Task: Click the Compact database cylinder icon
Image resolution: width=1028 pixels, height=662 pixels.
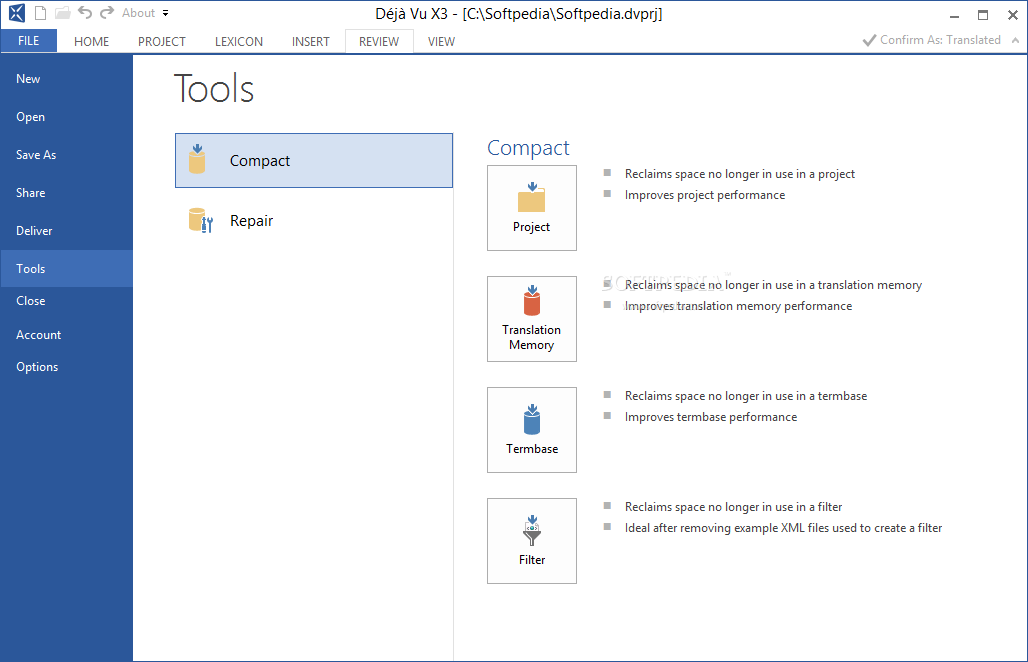Action: 197,159
